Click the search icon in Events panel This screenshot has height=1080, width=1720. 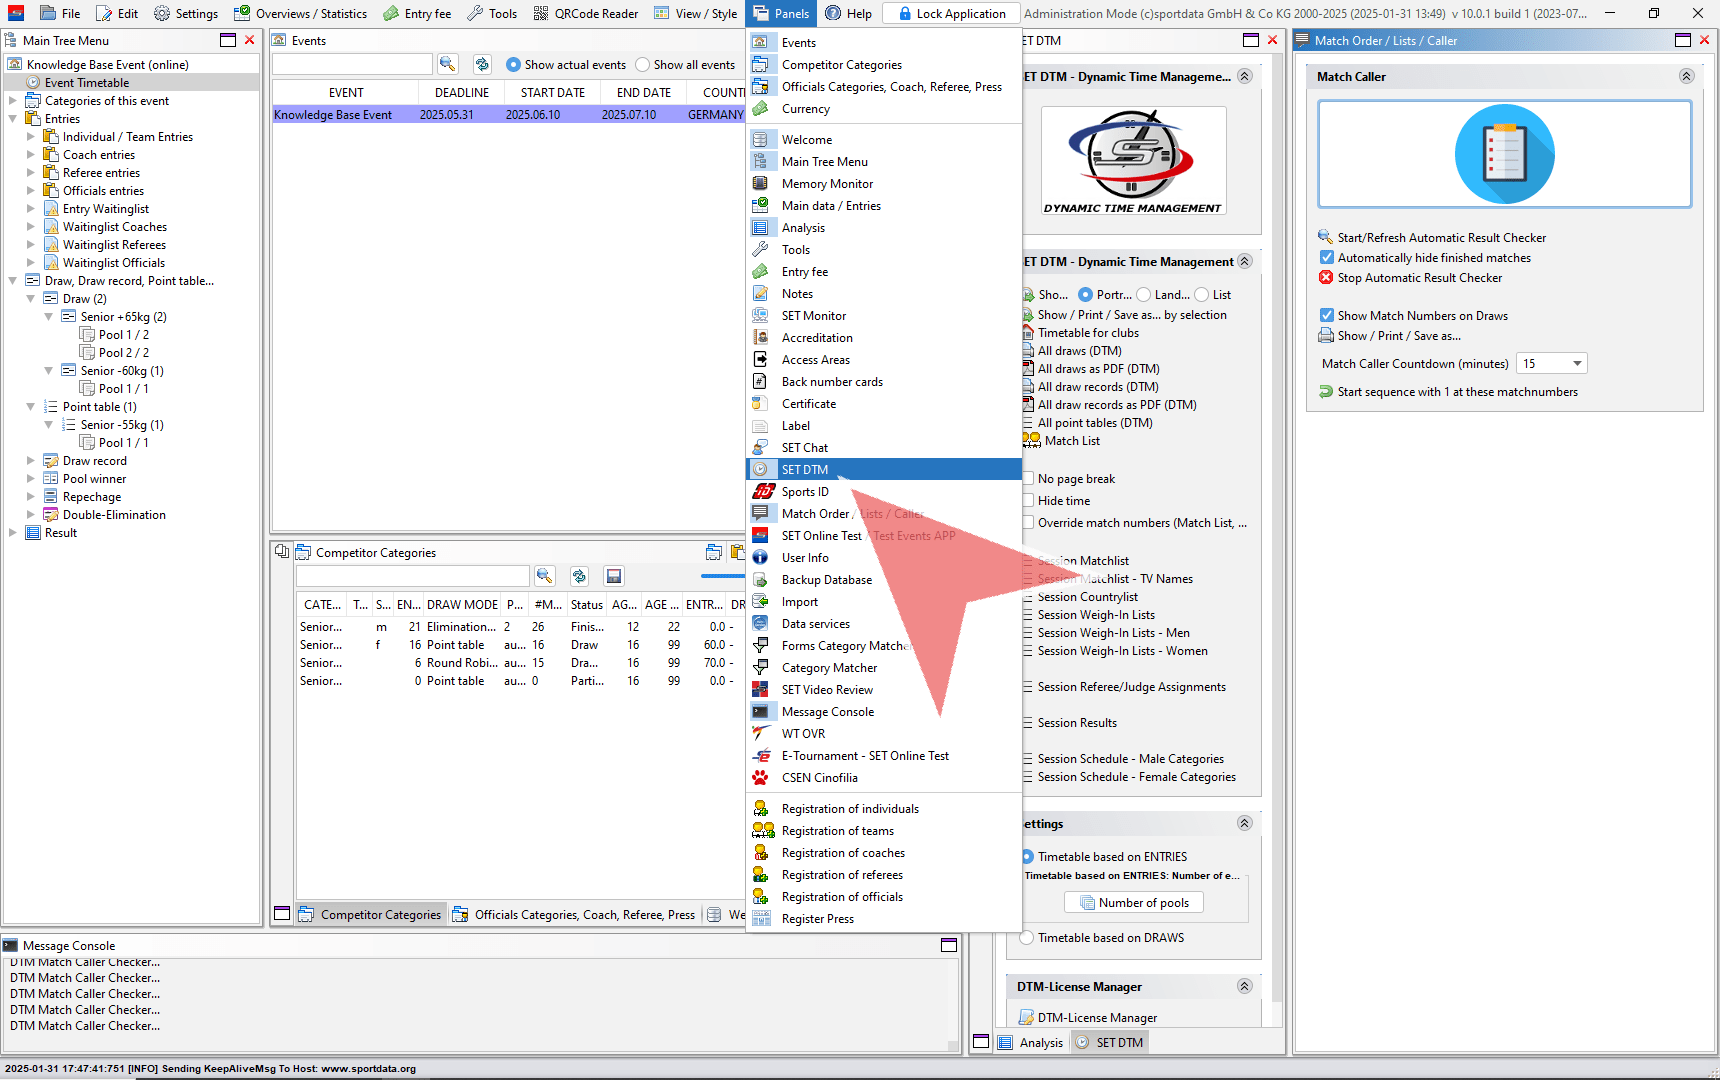pyautogui.click(x=447, y=64)
